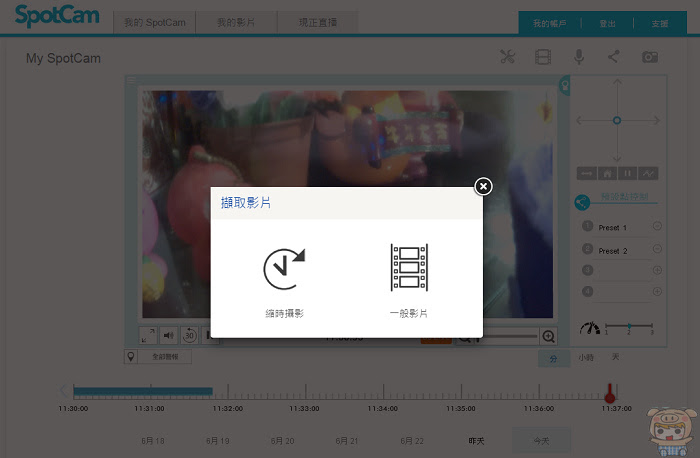Take a snapshot with camera icon

650,57
